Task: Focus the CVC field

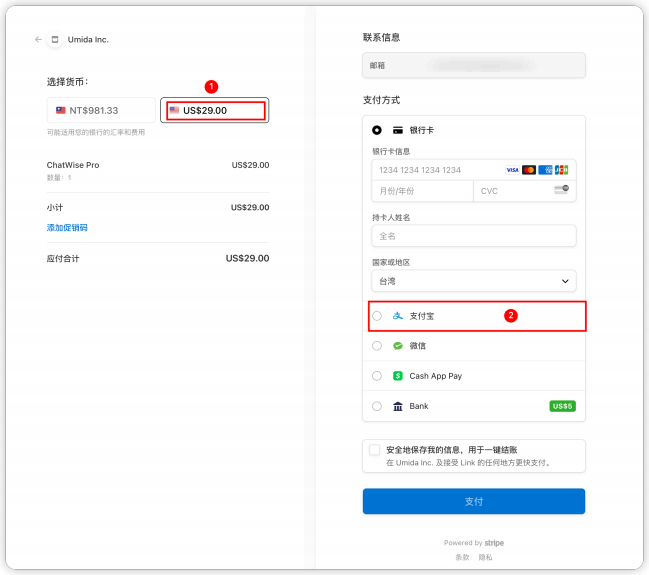Action: click(x=524, y=191)
